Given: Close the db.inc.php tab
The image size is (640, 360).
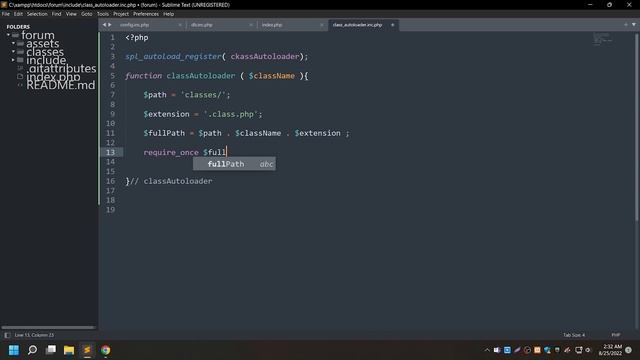Looking at the screenshot, I should click(251, 25).
